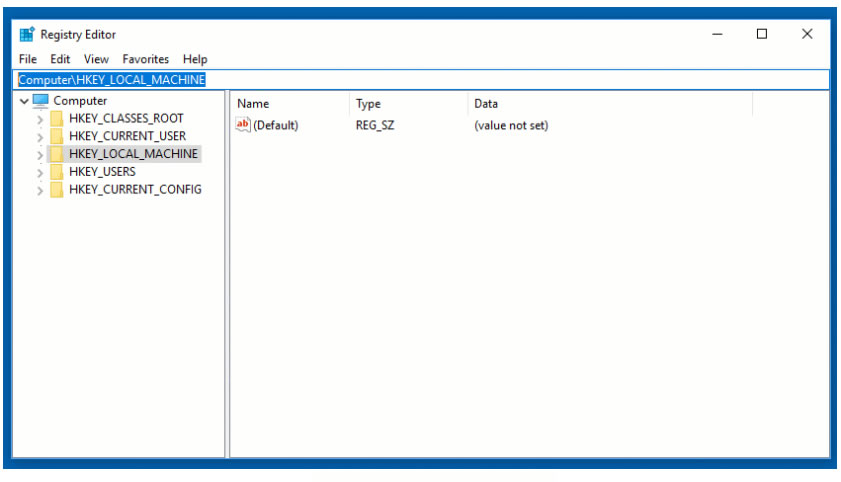
Task: Select the HKEY_CURRENT_USER key label
Action: pyautogui.click(x=127, y=136)
